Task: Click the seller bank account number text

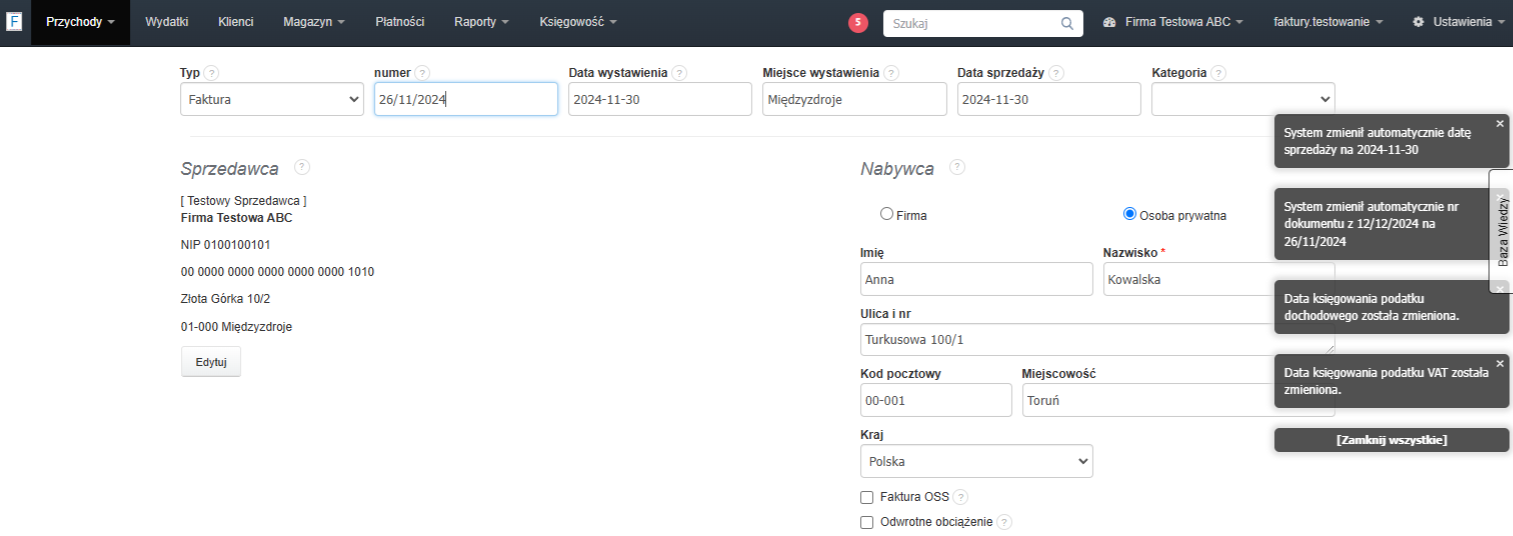Action: (278, 272)
